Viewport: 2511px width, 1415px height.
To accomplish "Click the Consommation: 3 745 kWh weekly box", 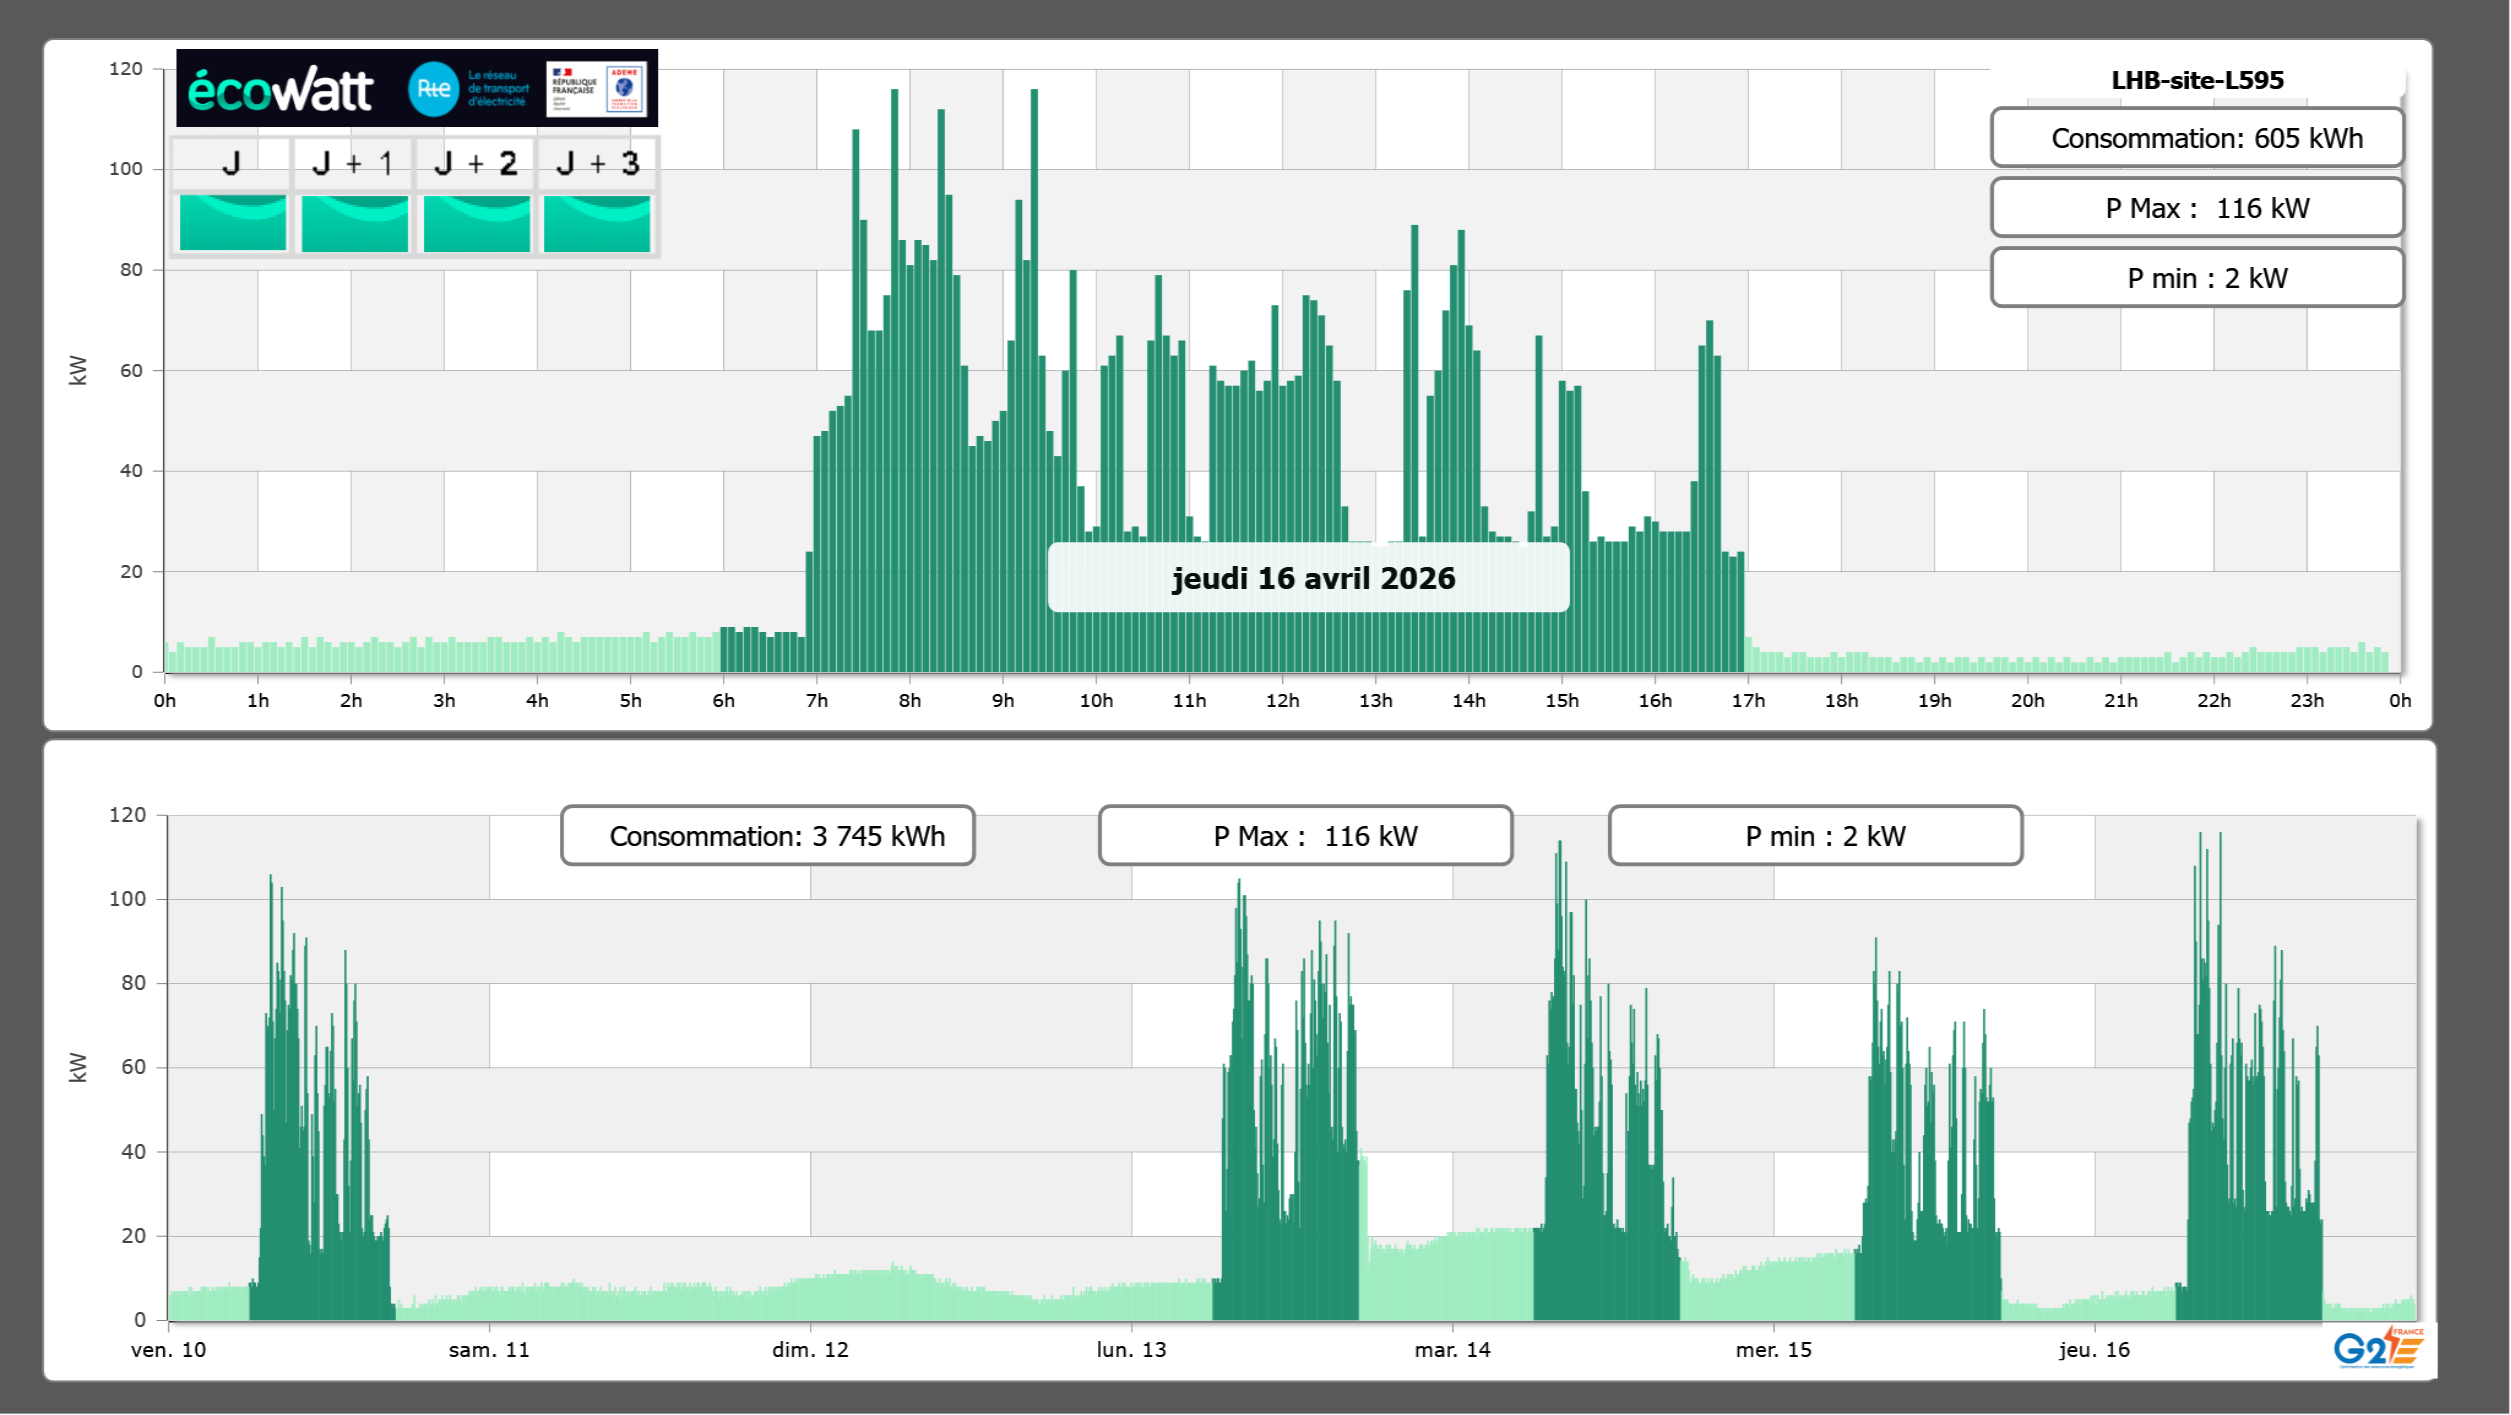I will click(x=767, y=836).
